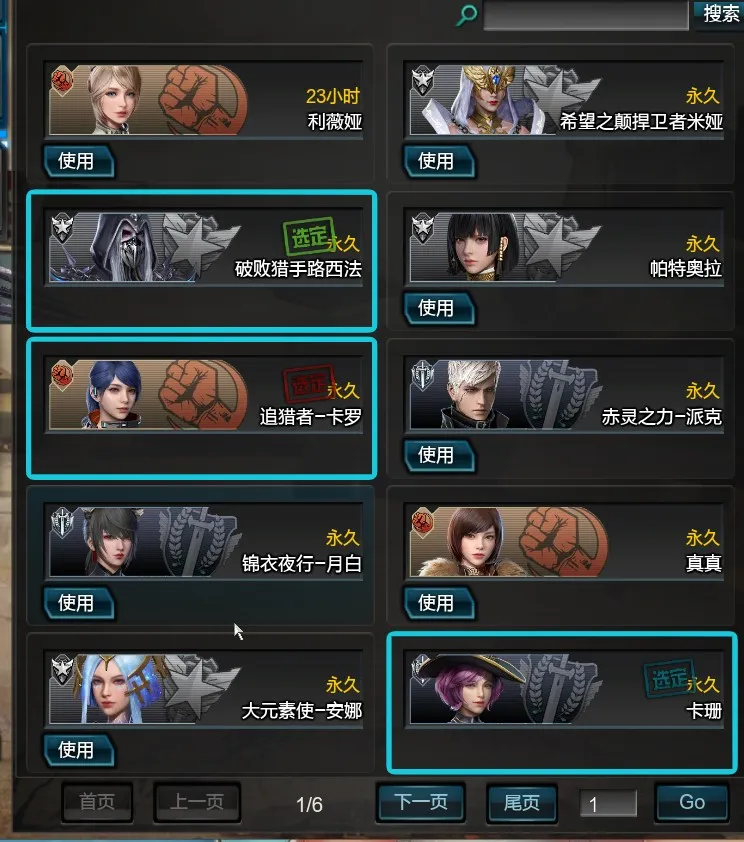Click the red fist badge on 利薇娅 card
Image resolution: width=744 pixels, height=842 pixels.
pyautogui.click(x=62, y=81)
